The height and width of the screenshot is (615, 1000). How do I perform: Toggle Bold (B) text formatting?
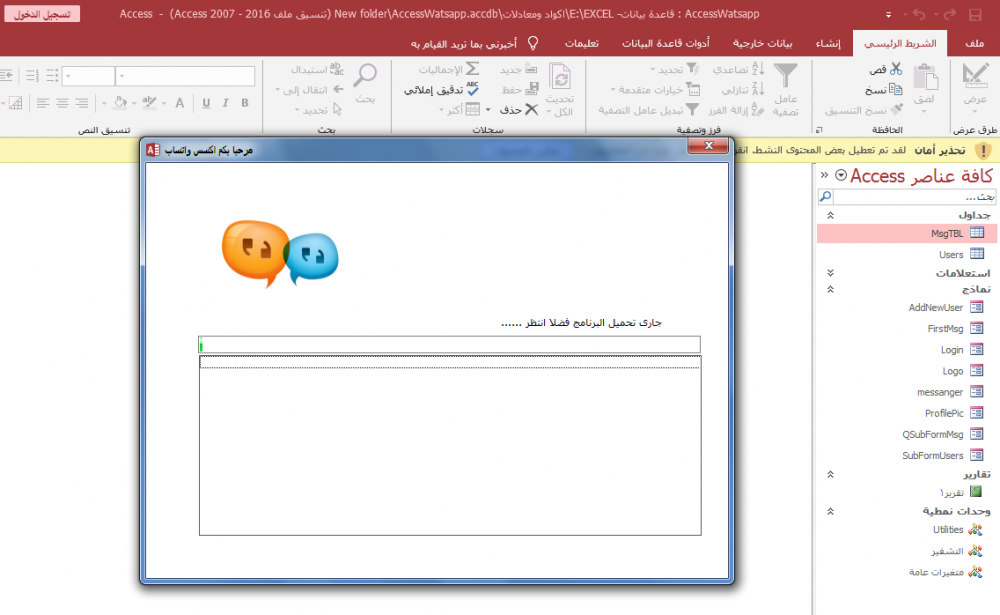(x=245, y=103)
